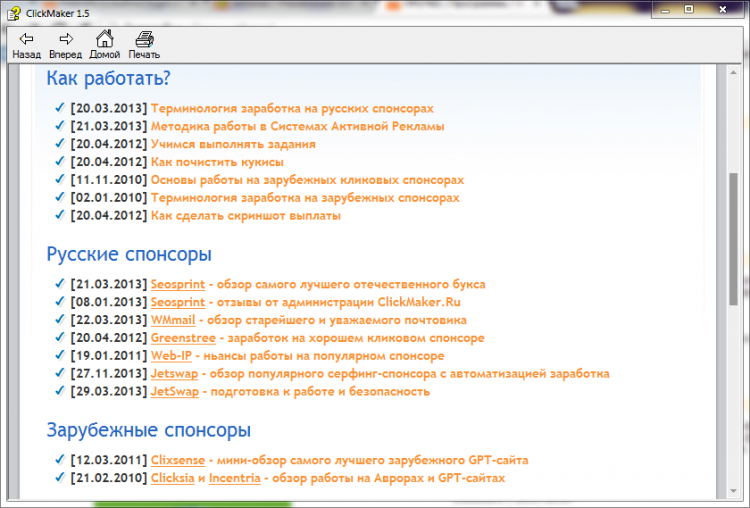Open the WMmail review link
This screenshot has width=750, height=508.
tap(173, 320)
